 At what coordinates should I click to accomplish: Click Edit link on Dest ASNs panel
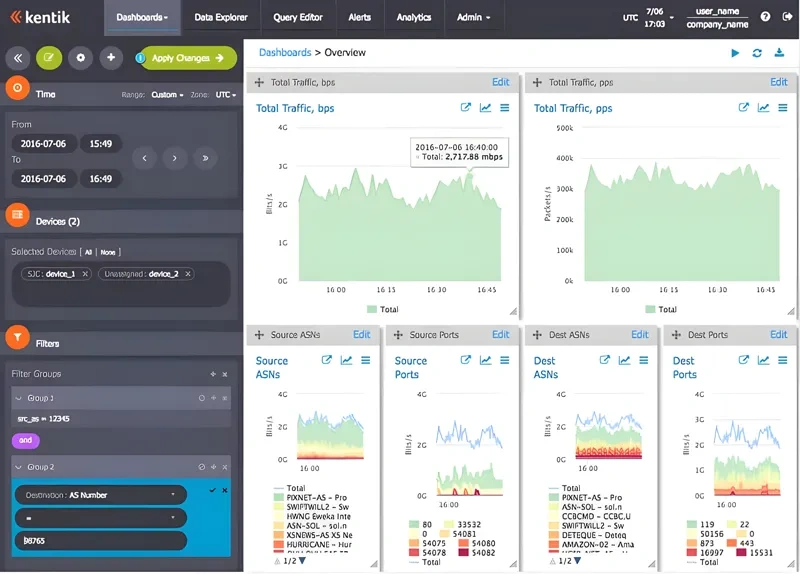pyautogui.click(x=639, y=335)
